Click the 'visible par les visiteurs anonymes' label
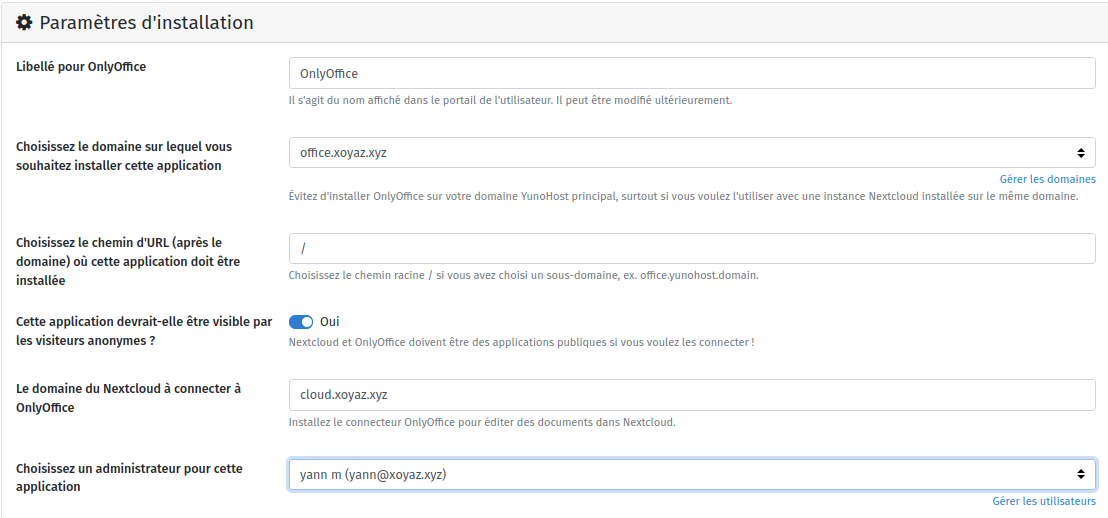1108x518 pixels. 143,331
